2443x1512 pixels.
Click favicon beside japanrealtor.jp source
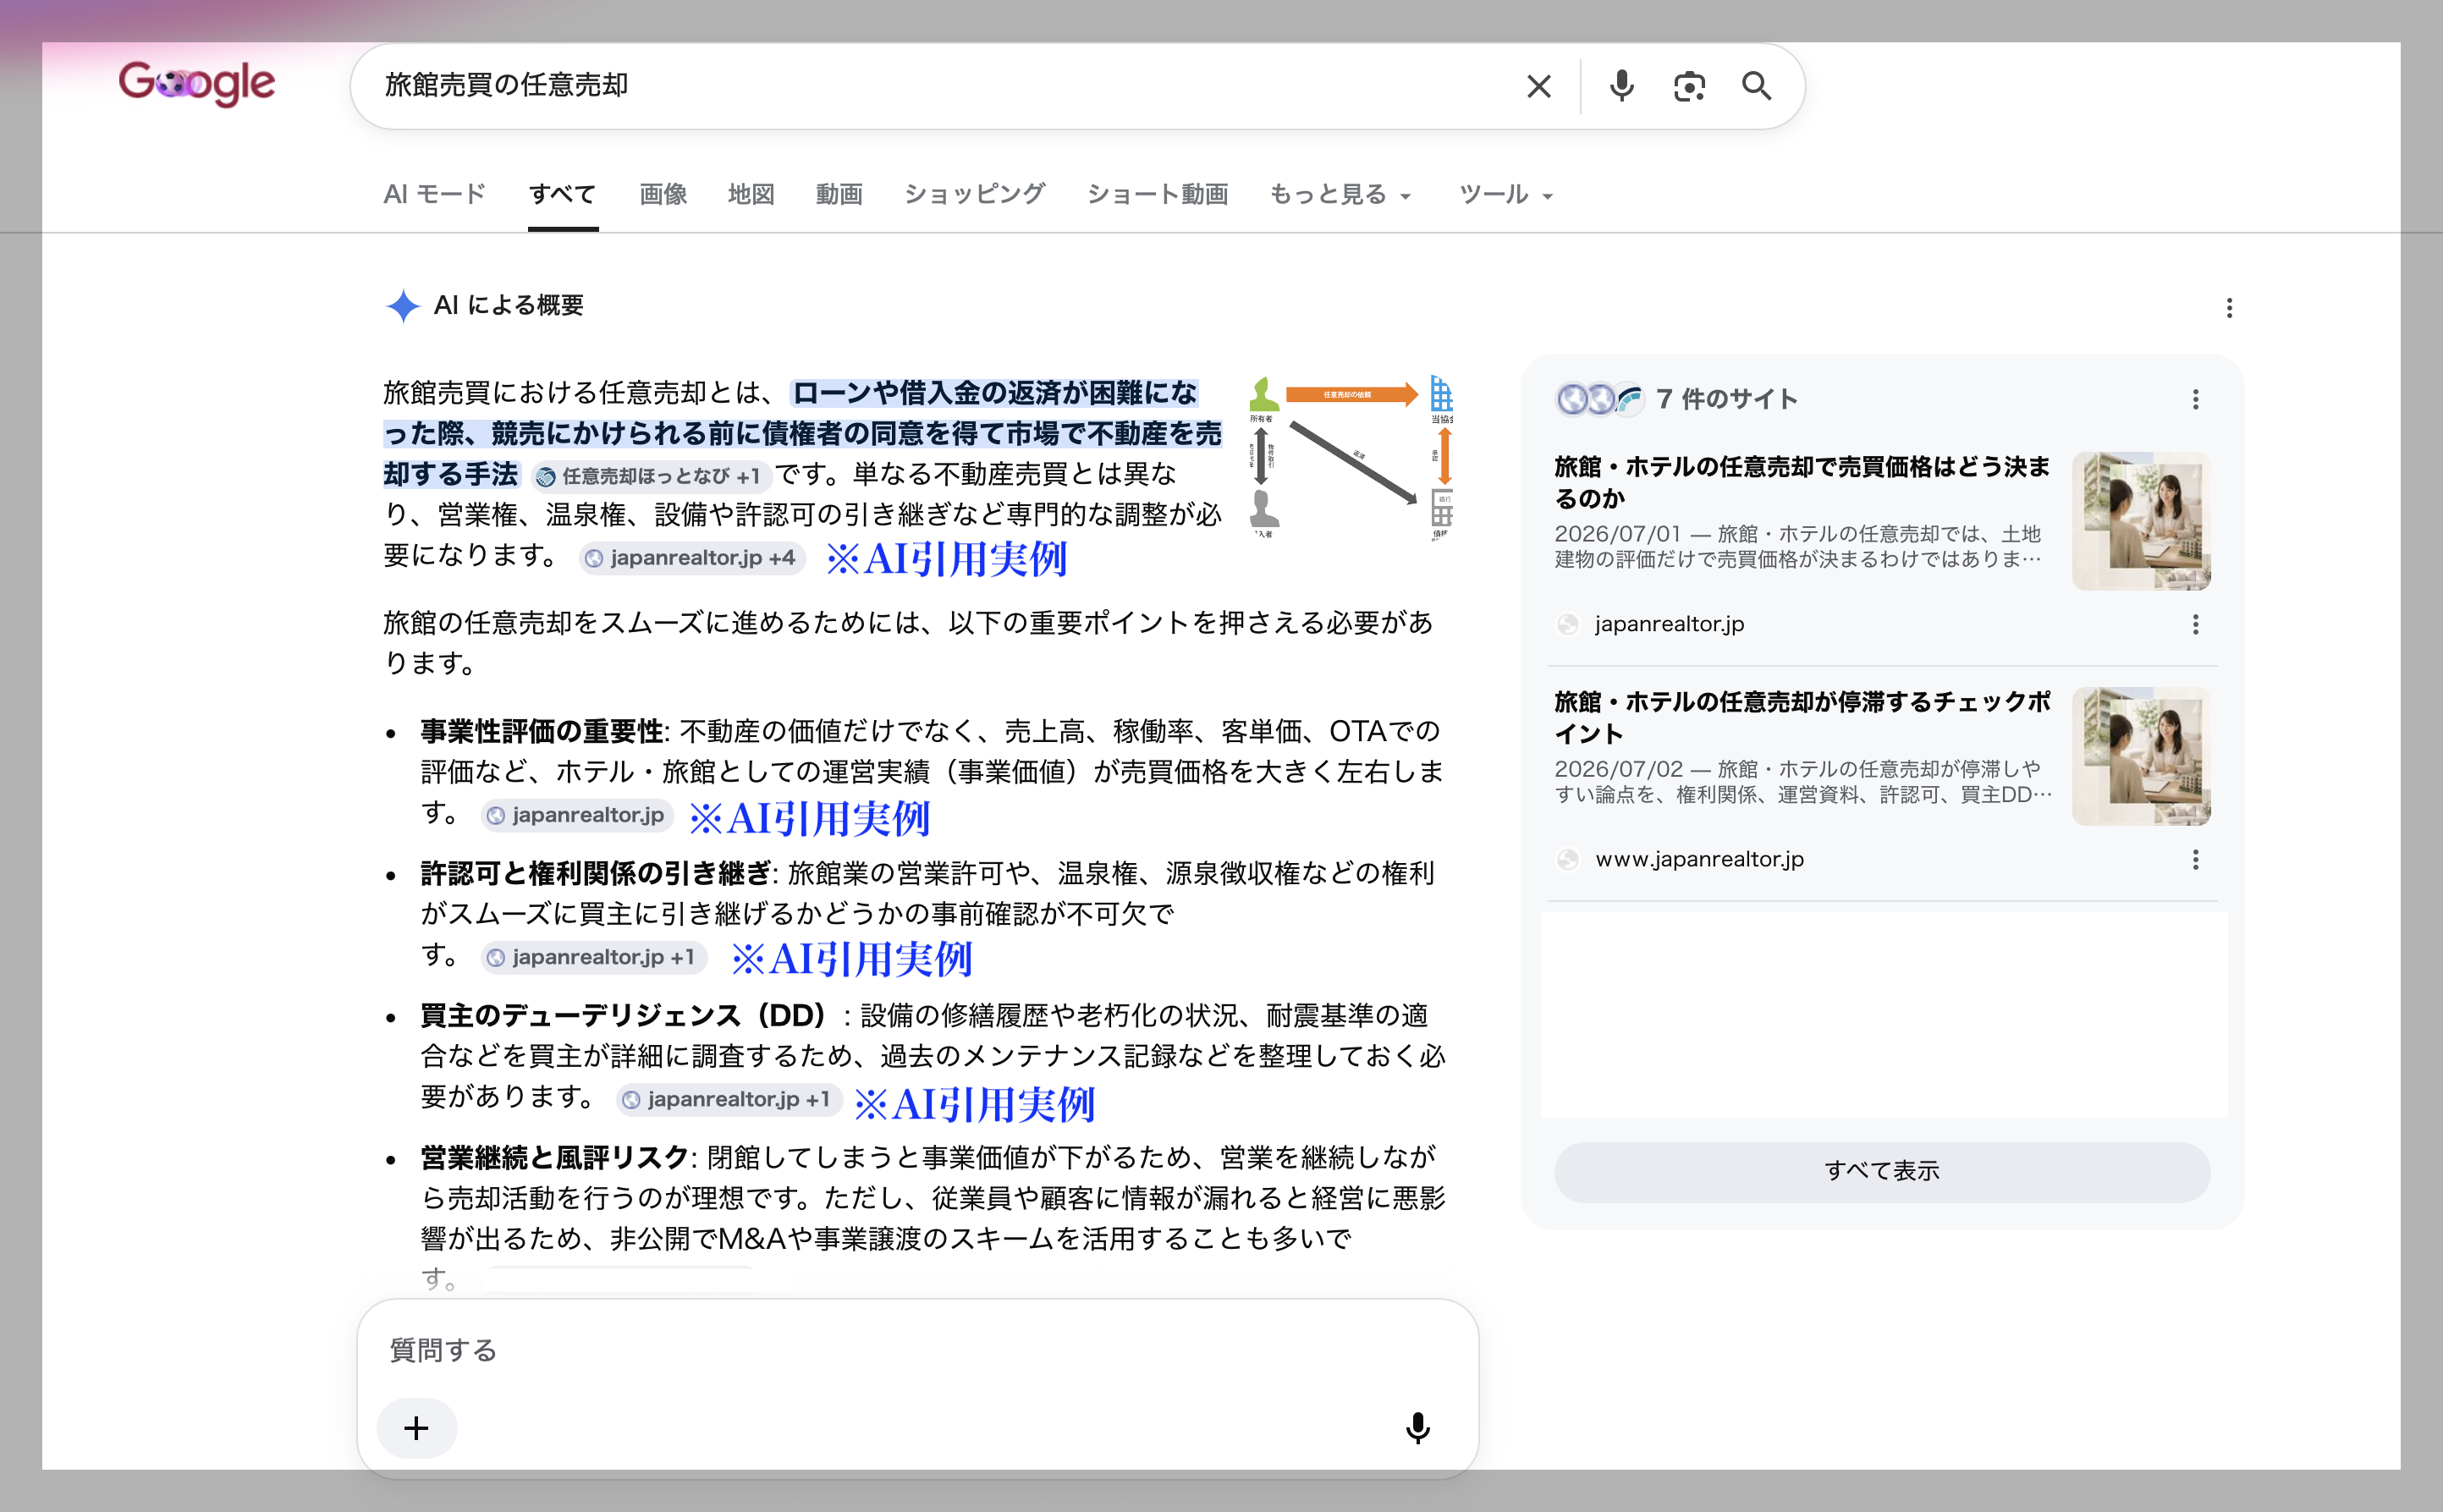point(1568,625)
